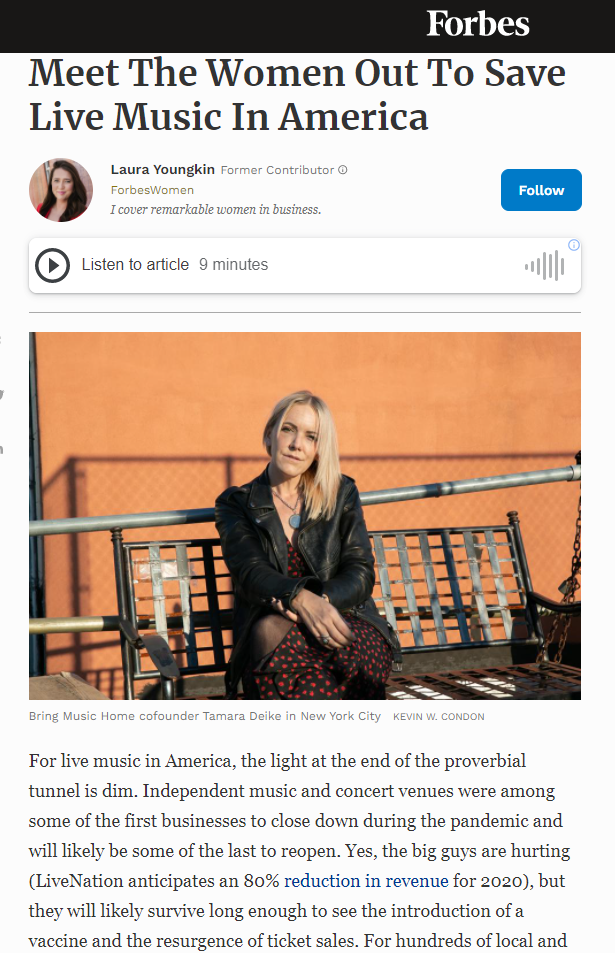Click the Bring Music Home photo caption
The height and width of the screenshot is (953, 615).
pos(205,716)
